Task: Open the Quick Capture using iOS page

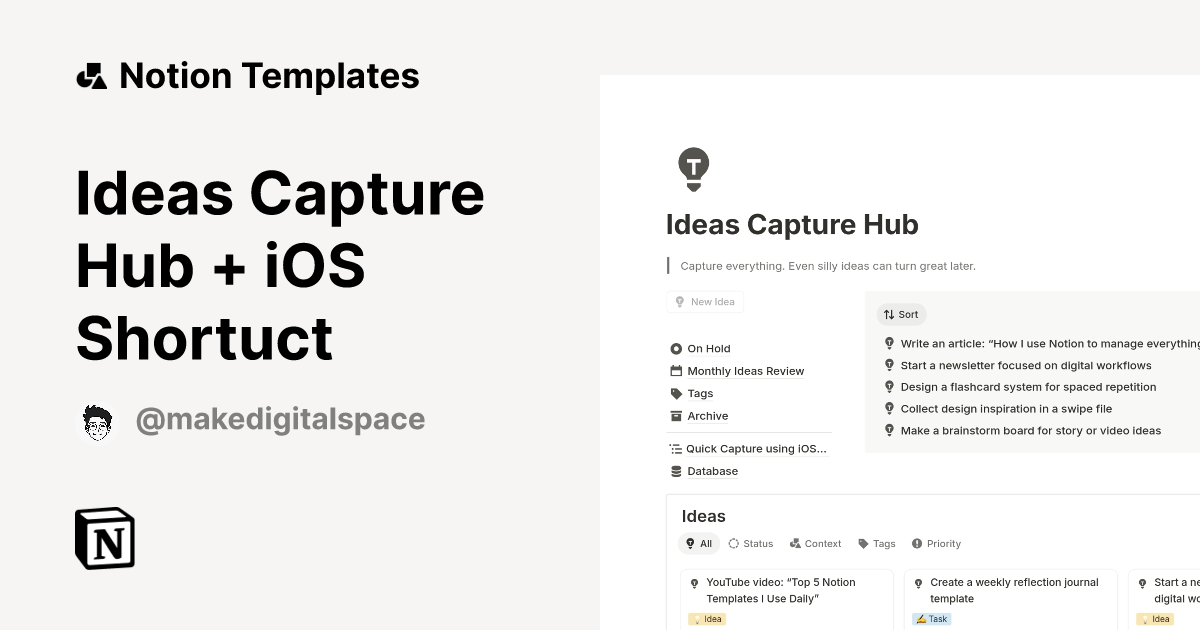Action: tap(756, 448)
